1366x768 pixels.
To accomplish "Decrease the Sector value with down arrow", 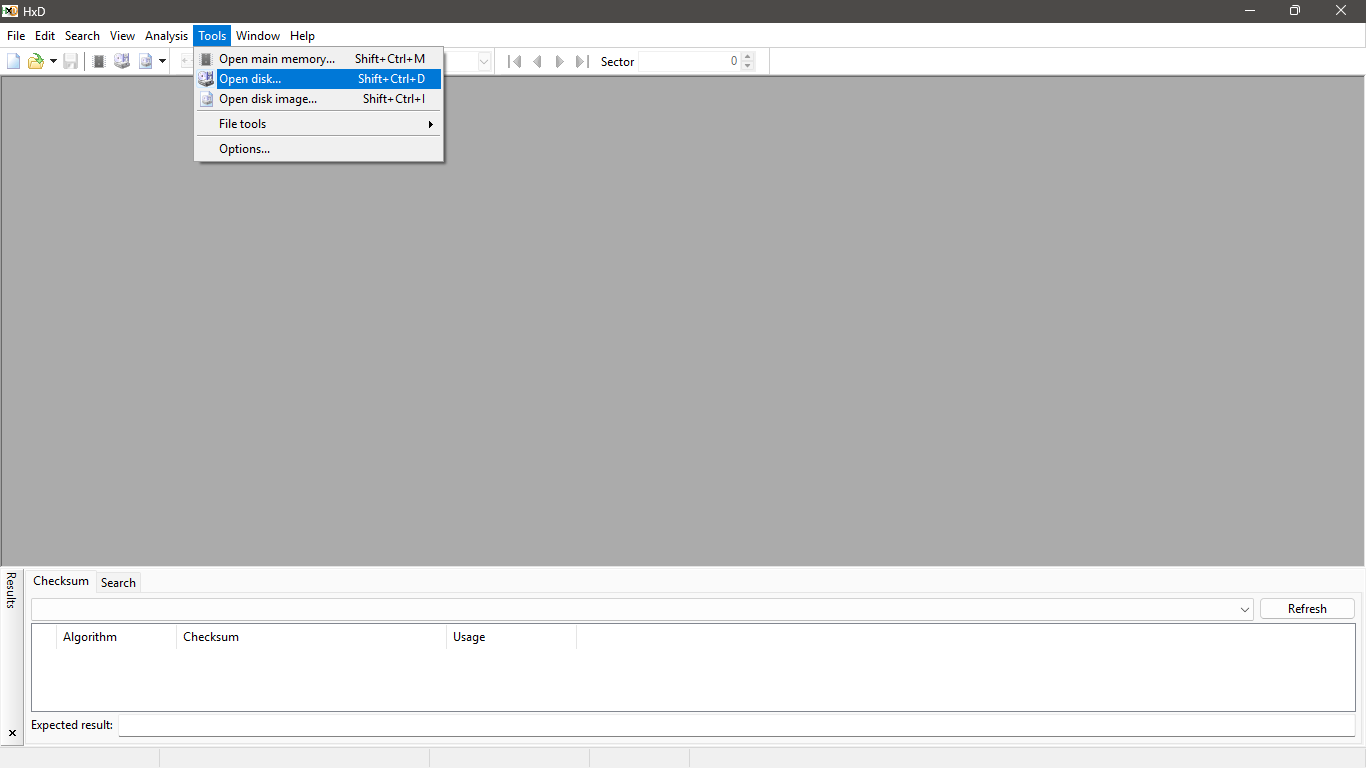I will (x=748, y=67).
